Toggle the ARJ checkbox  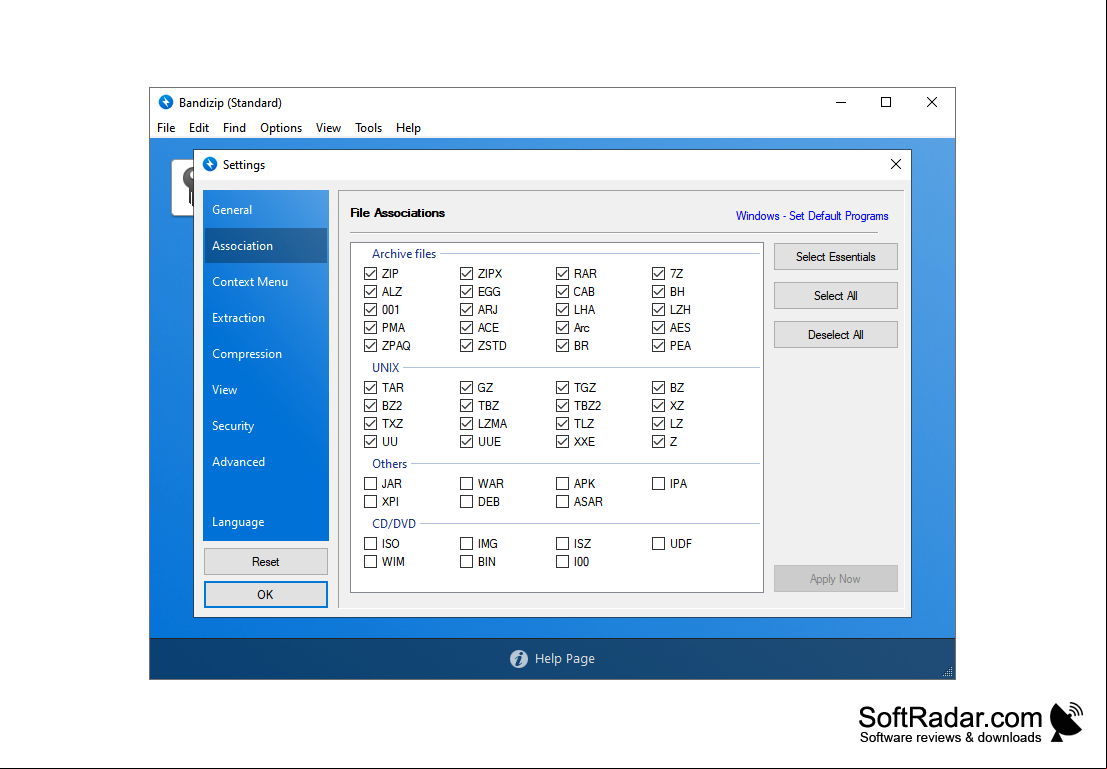pyautogui.click(x=467, y=309)
